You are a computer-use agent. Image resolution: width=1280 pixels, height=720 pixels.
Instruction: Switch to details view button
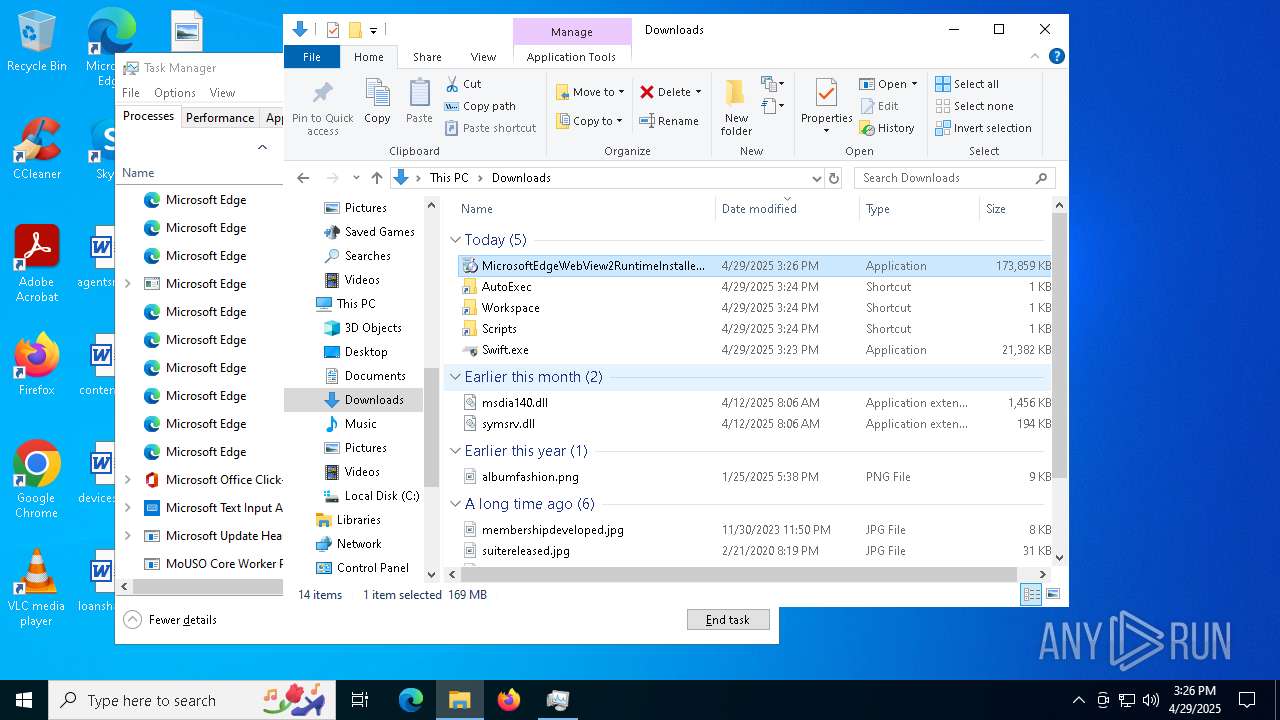(x=1031, y=594)
